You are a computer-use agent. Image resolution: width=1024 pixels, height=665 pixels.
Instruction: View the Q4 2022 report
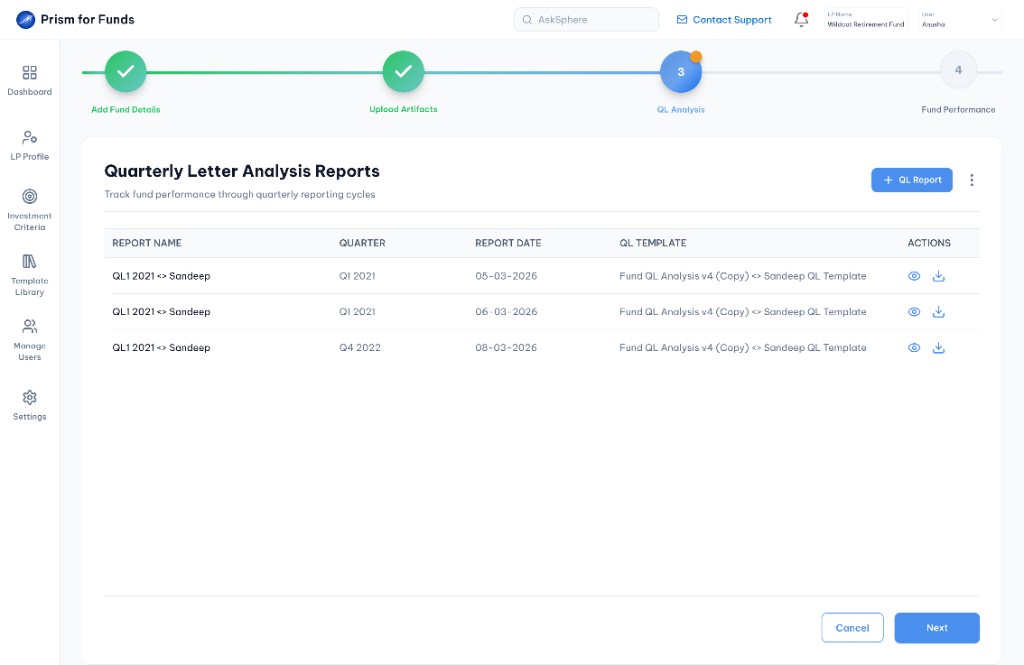914,348
